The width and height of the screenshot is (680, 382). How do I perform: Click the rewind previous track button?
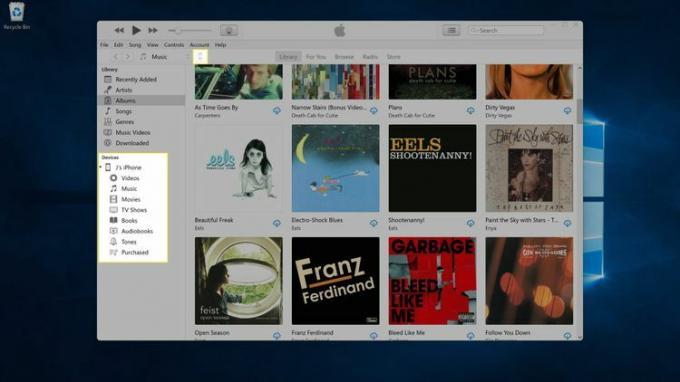(119, 30)
